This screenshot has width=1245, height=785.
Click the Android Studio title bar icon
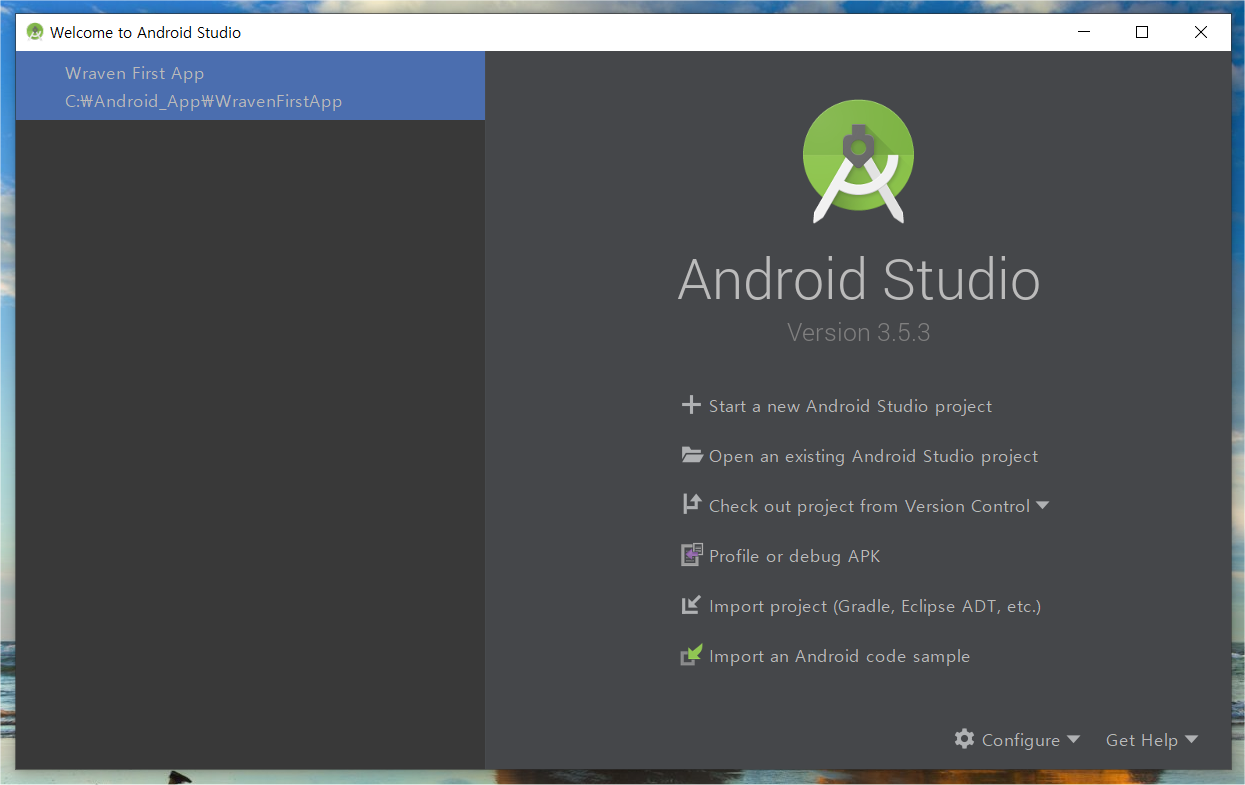click(x=36, y=32)
